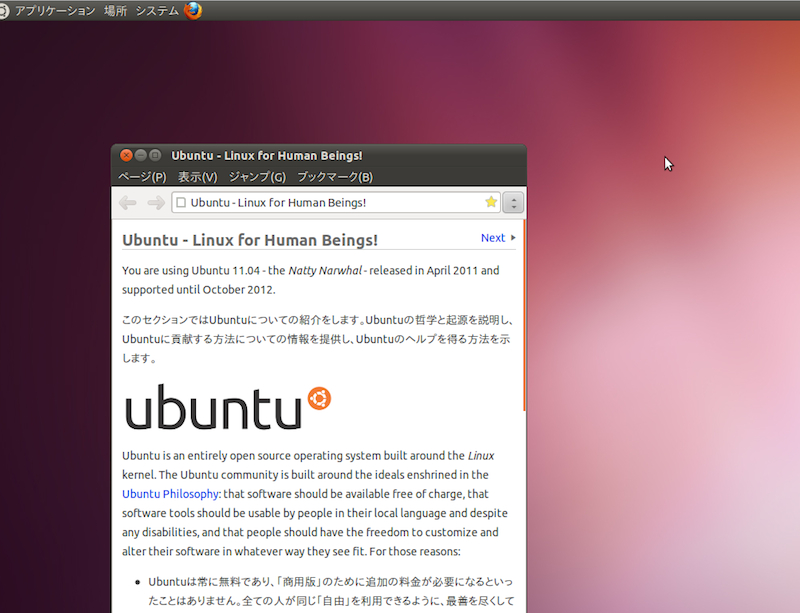Click the large ubuntu logo image
Image resolution: width=800 pixels, height=613 pixels.
click(x=228, y=407)
